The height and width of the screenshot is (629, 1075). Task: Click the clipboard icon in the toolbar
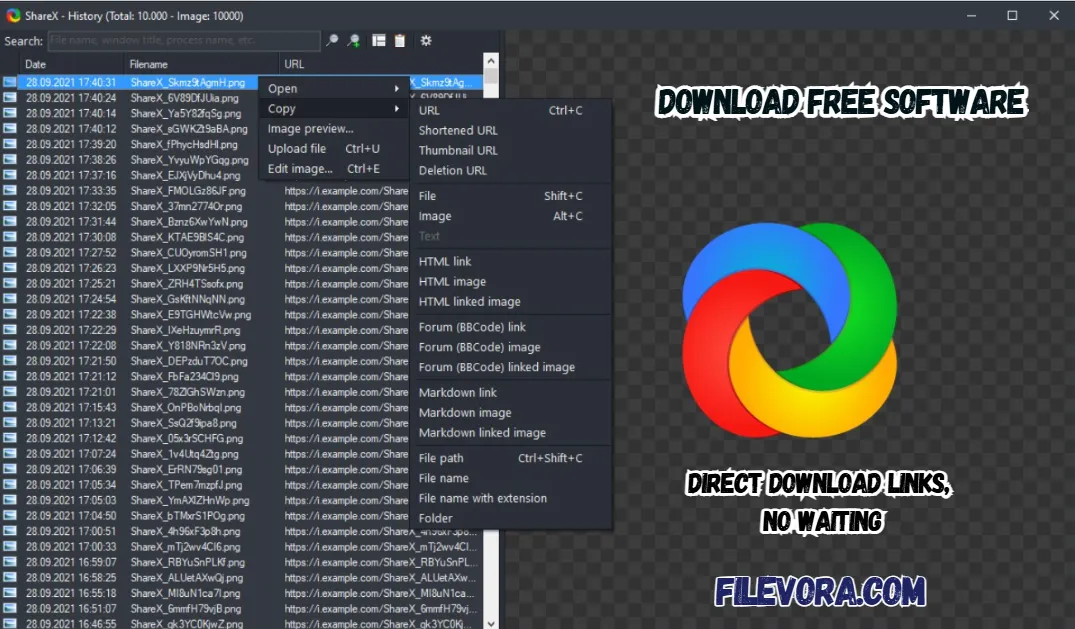(x=399, y=41)
